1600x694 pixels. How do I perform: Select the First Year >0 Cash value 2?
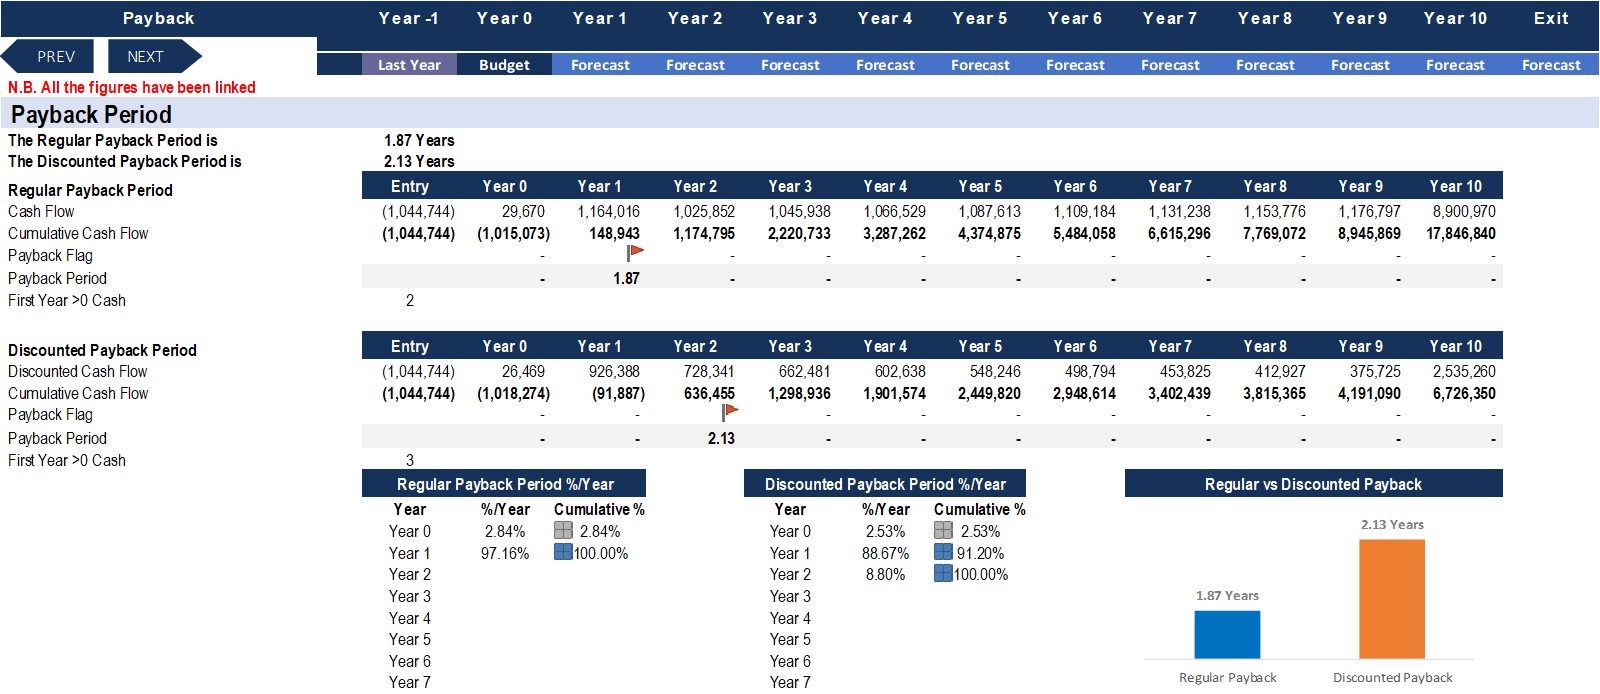(x=409, y=300)
